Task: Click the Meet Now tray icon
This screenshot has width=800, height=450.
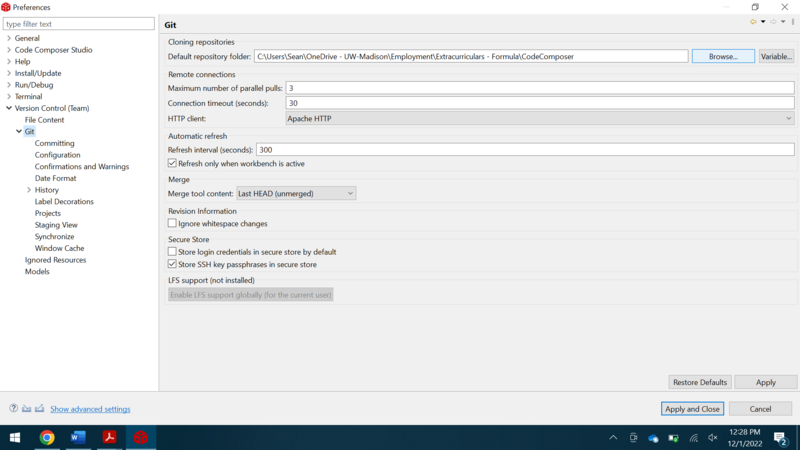Action: coord(633,438)
